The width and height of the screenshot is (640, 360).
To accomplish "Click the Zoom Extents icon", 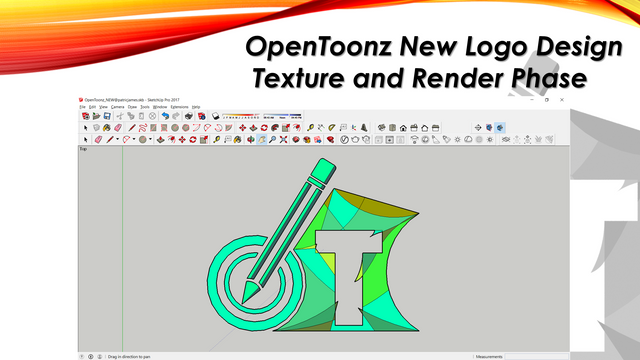I will pyautogui.click(x=283, y=140).
